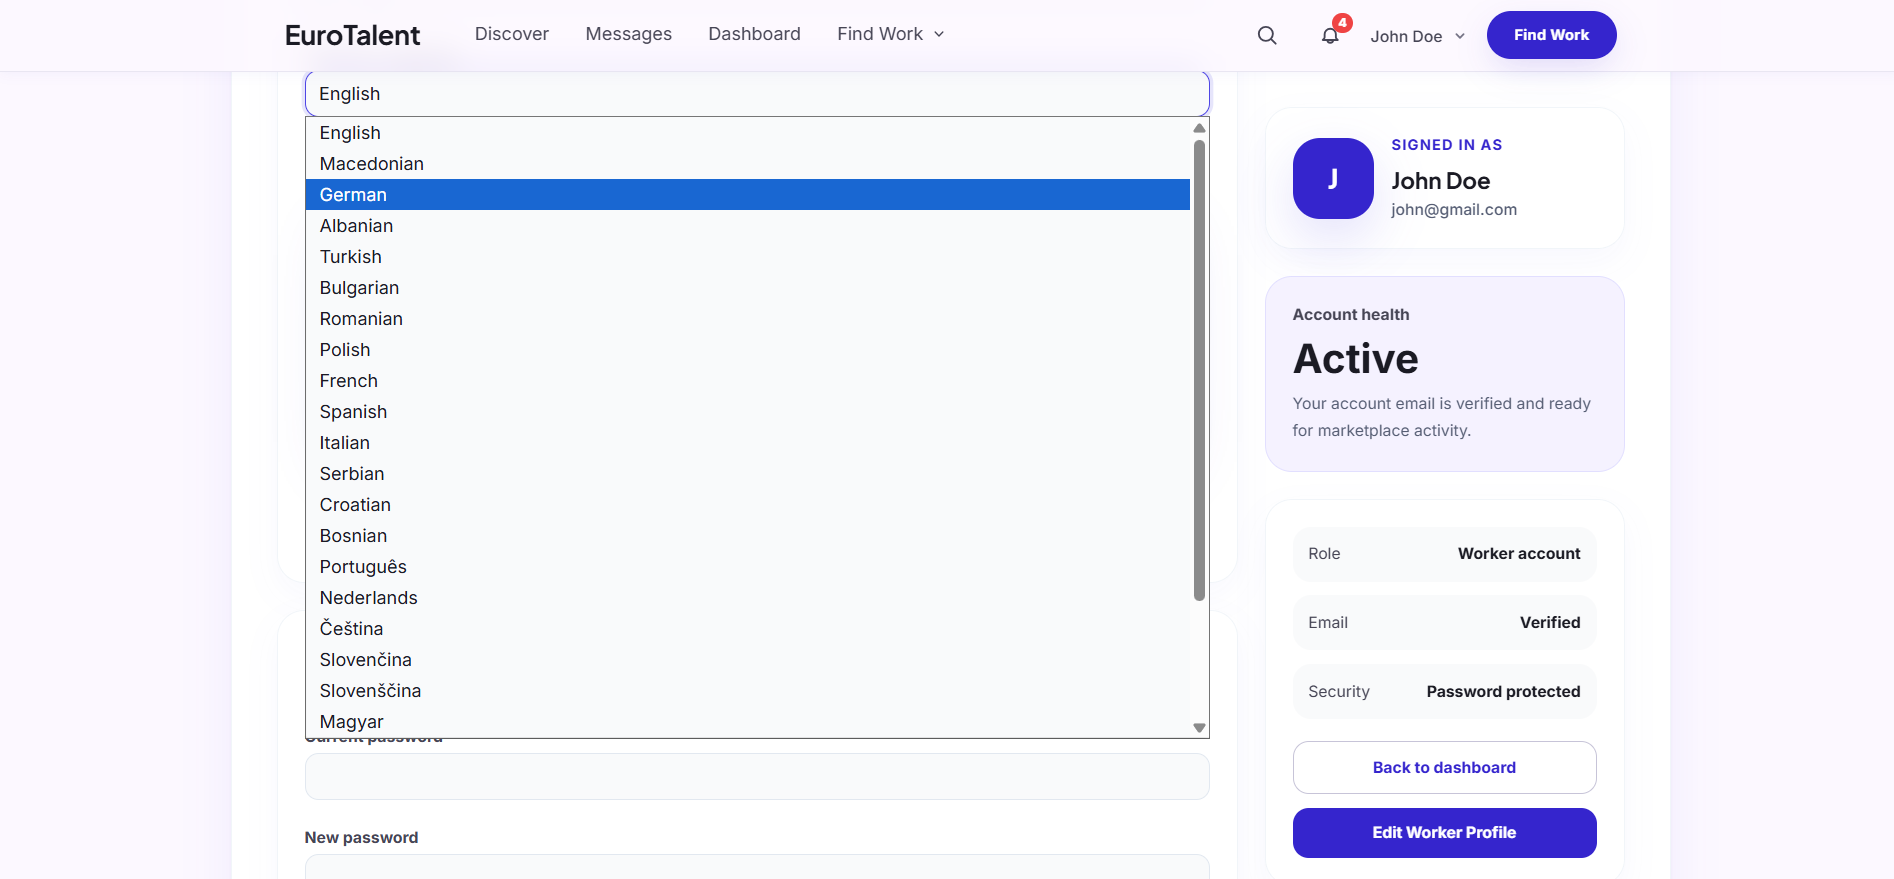Click the J avatar tile

pos(1333,178)
